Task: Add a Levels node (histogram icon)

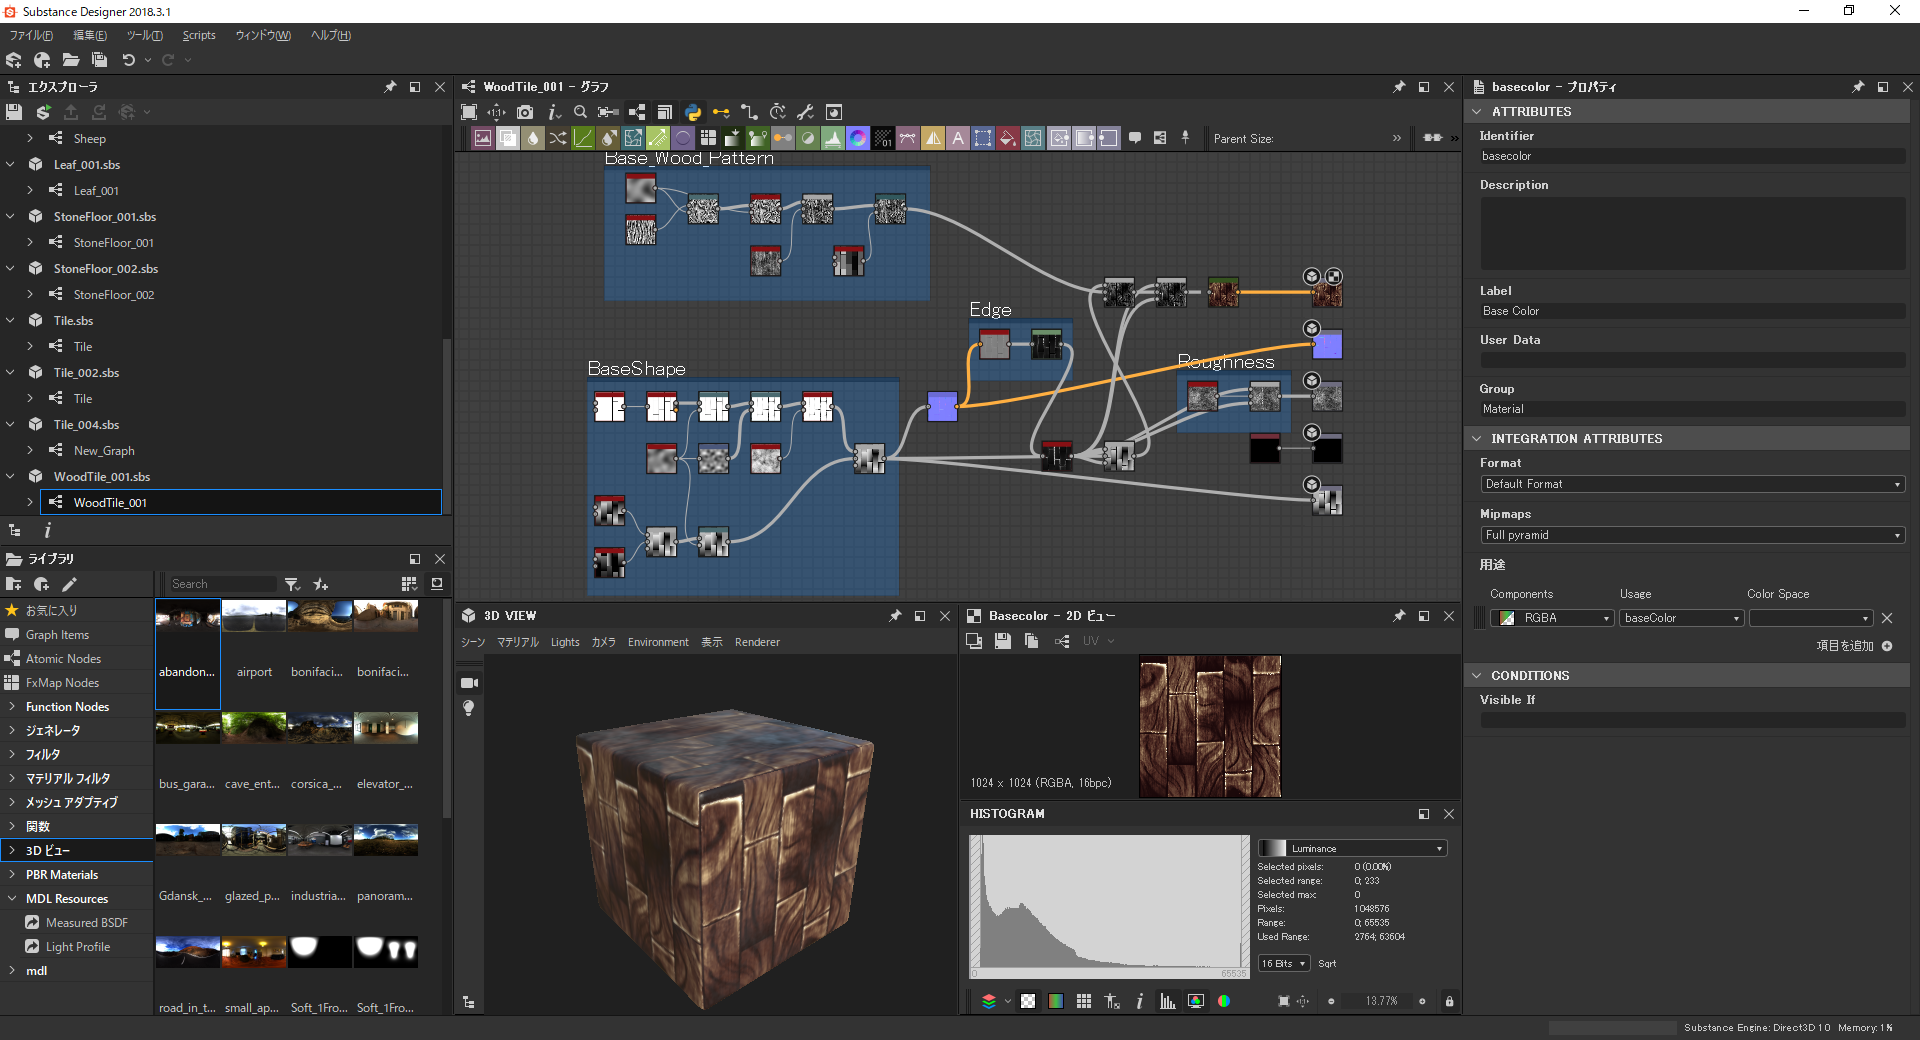Action: (833, 138)
